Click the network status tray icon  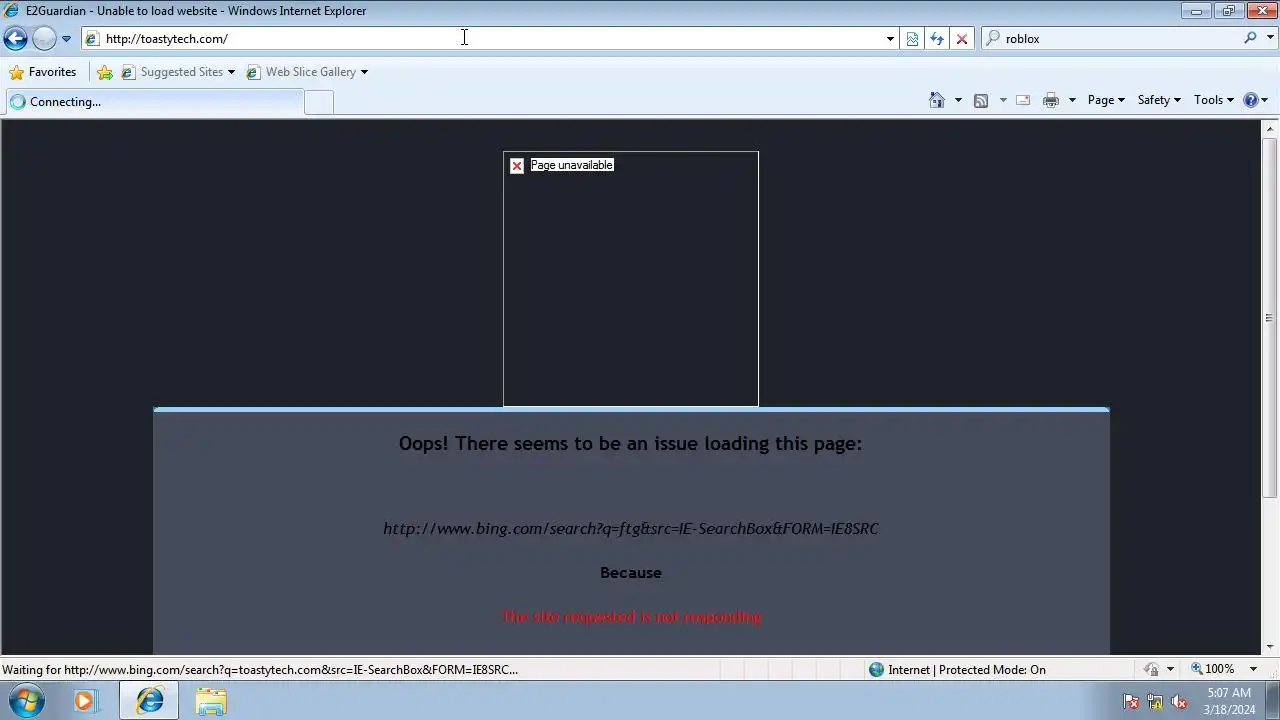click(1155, 702)
